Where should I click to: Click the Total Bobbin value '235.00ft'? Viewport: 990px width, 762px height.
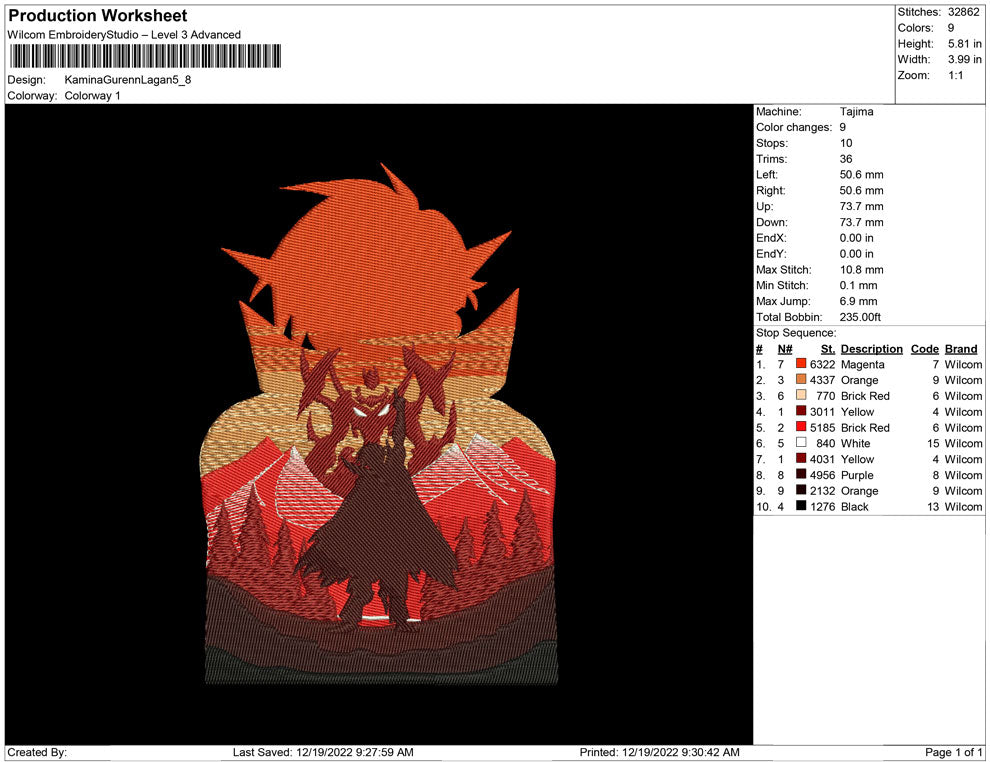[860, 317]
